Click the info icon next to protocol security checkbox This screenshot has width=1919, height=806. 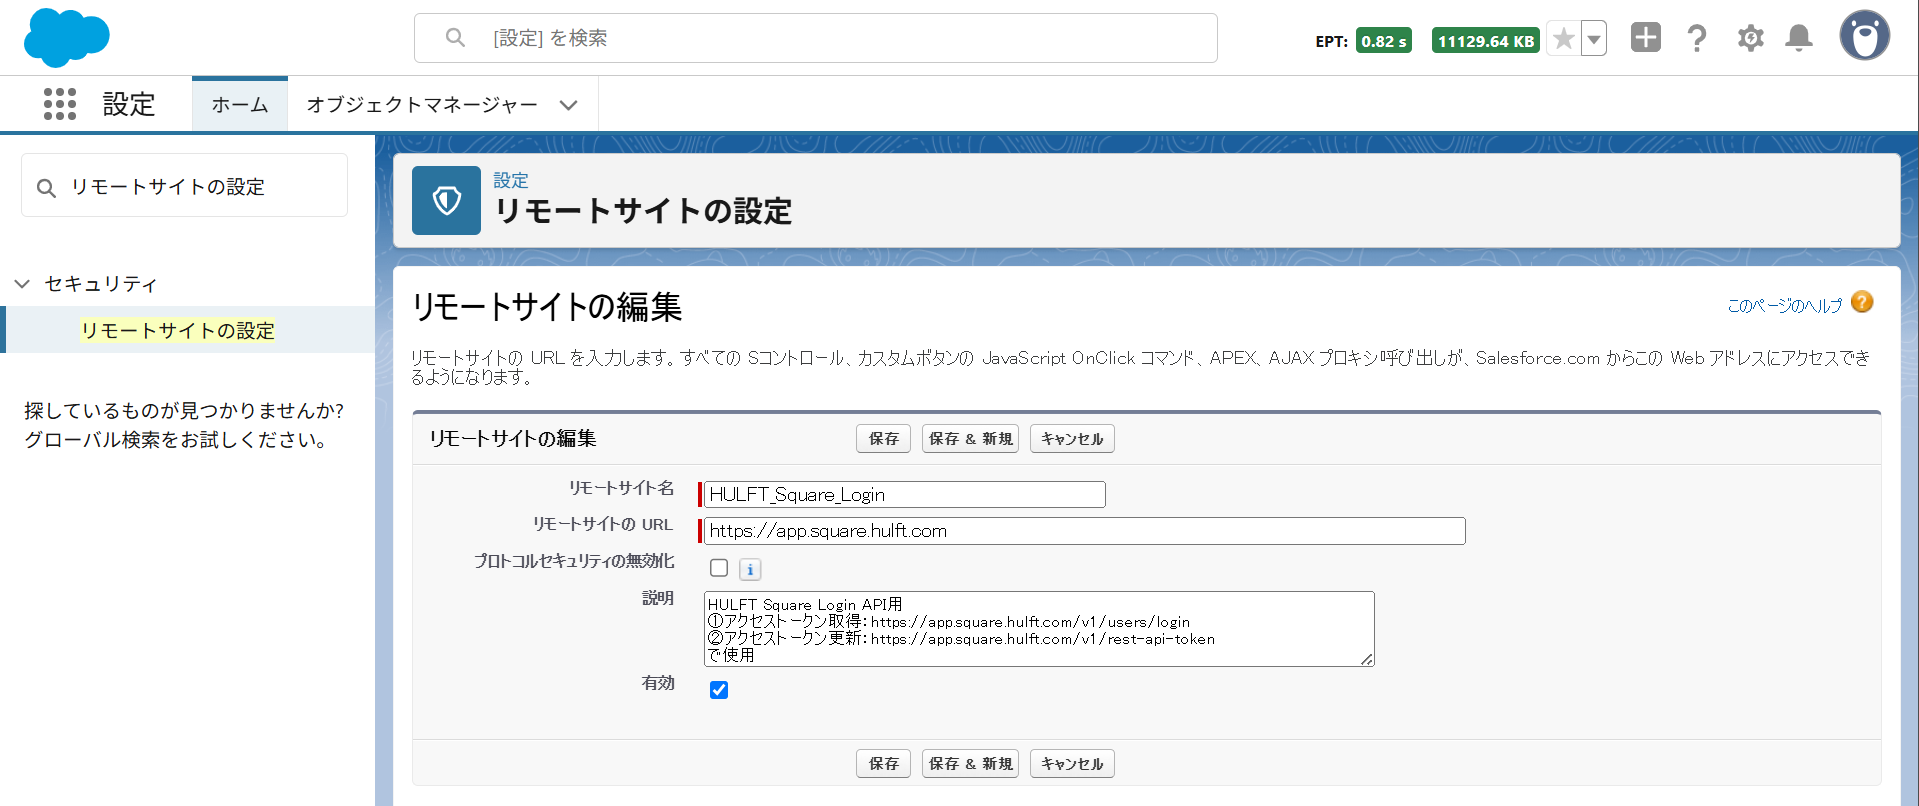point(750,569)
